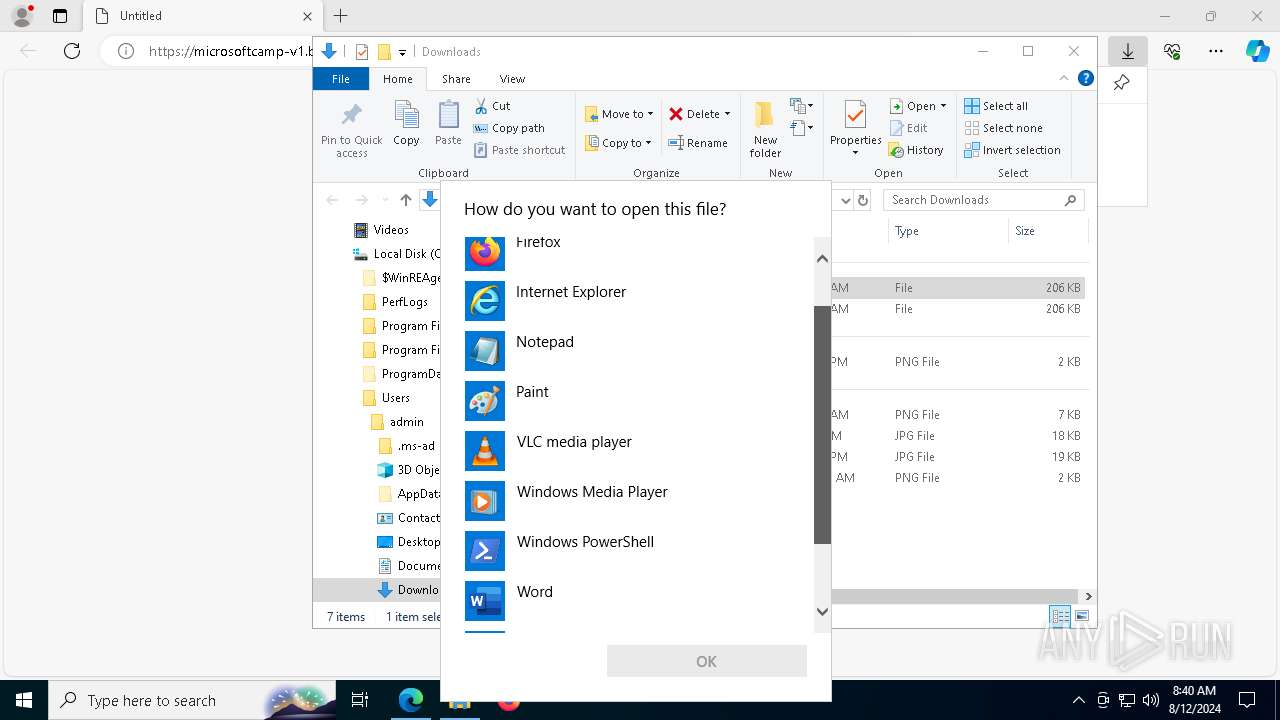Image resolution: width=1280 pixels, height=720 pixels.
Task: Click the browser Downloads toolbar icon
Action: pyautogui.click(x=1128, y=51)
